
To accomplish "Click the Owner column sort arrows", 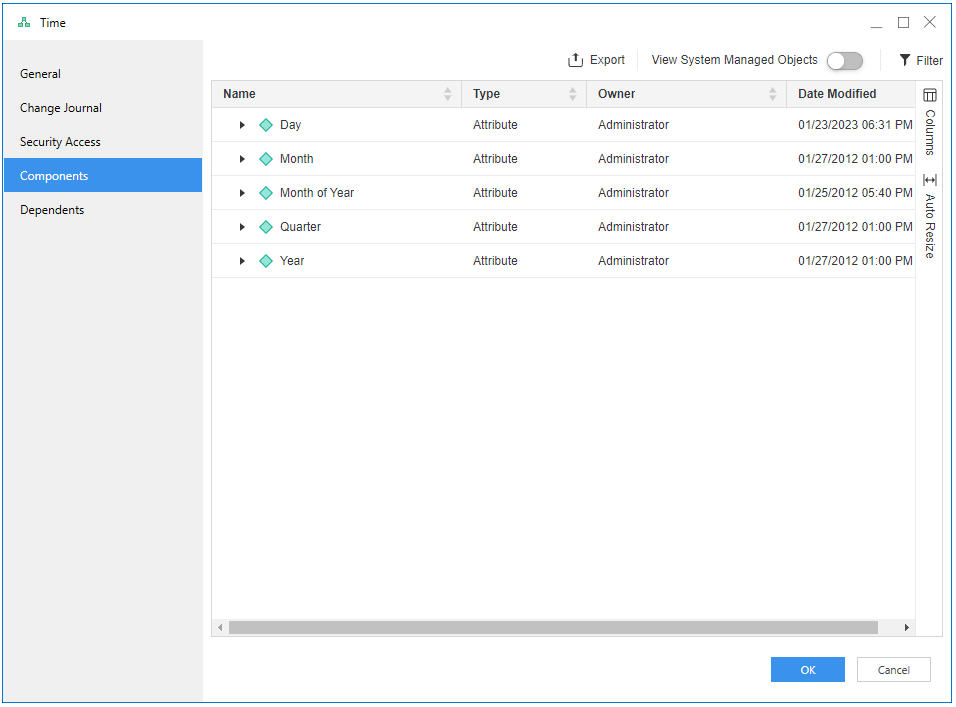I will tap(772, 94).
